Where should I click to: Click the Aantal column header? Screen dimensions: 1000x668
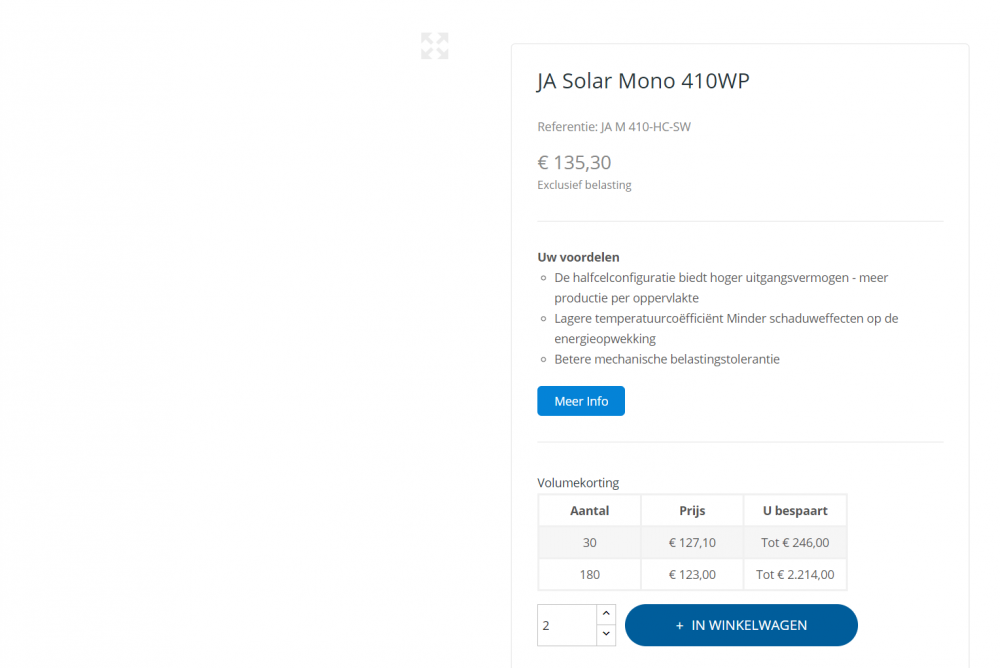589,510
